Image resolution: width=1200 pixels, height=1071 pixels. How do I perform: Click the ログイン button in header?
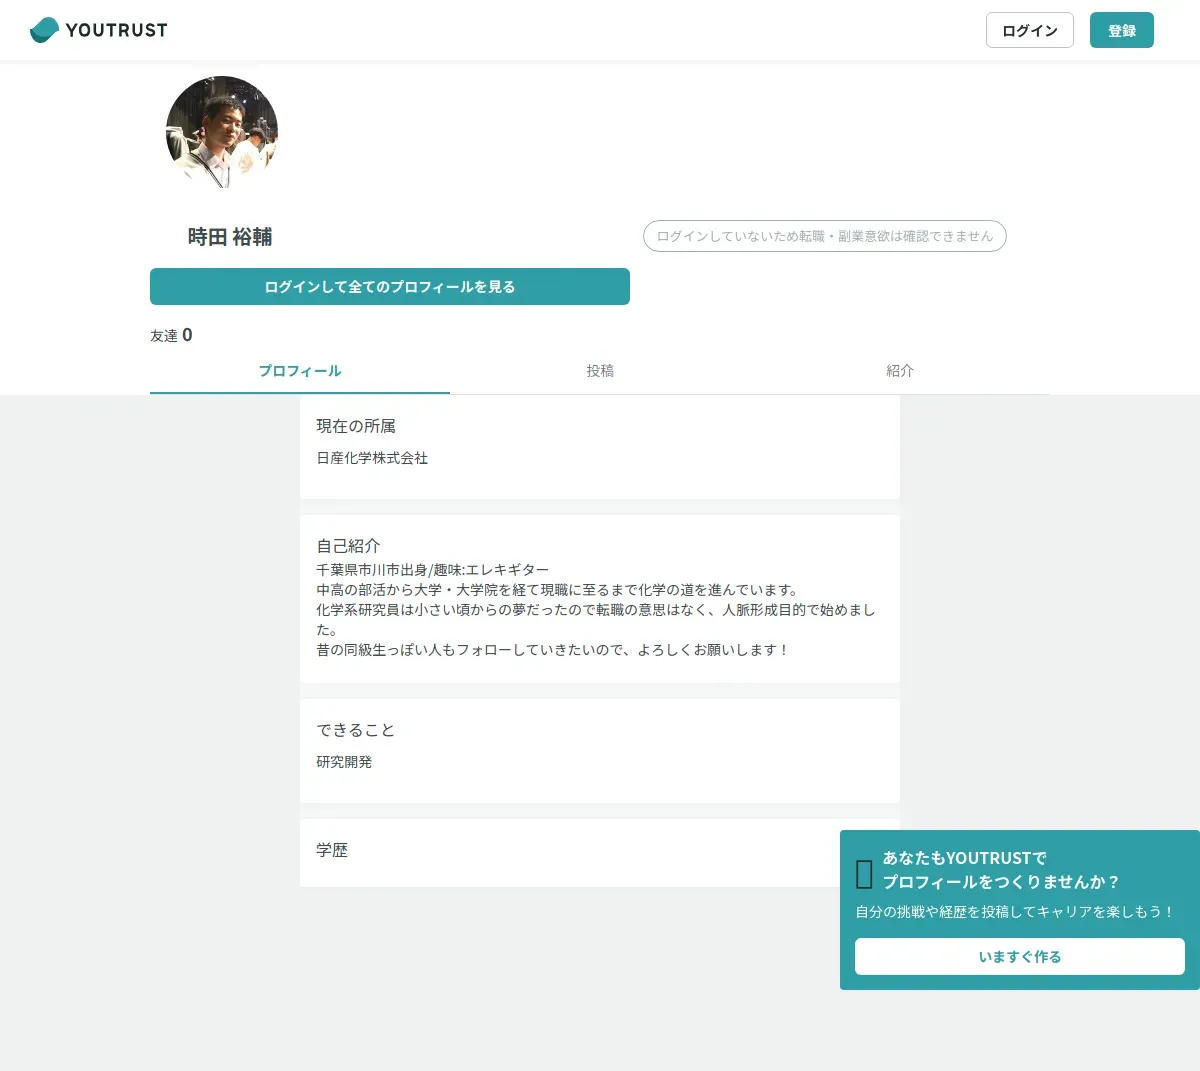[1030, 30]
